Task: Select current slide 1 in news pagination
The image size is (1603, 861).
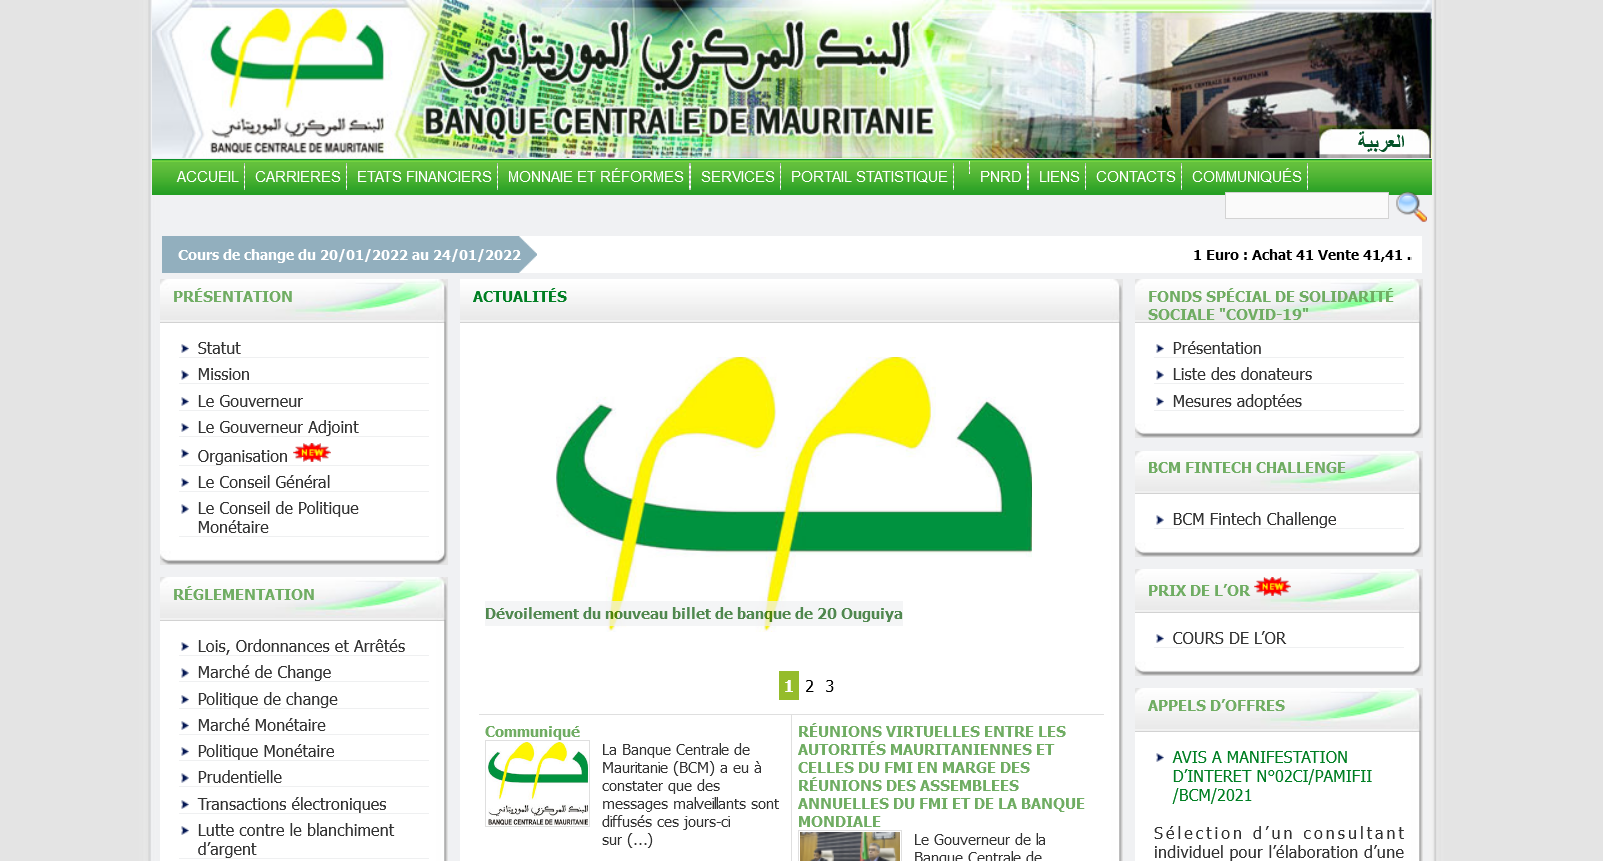Action: [788, 686]
